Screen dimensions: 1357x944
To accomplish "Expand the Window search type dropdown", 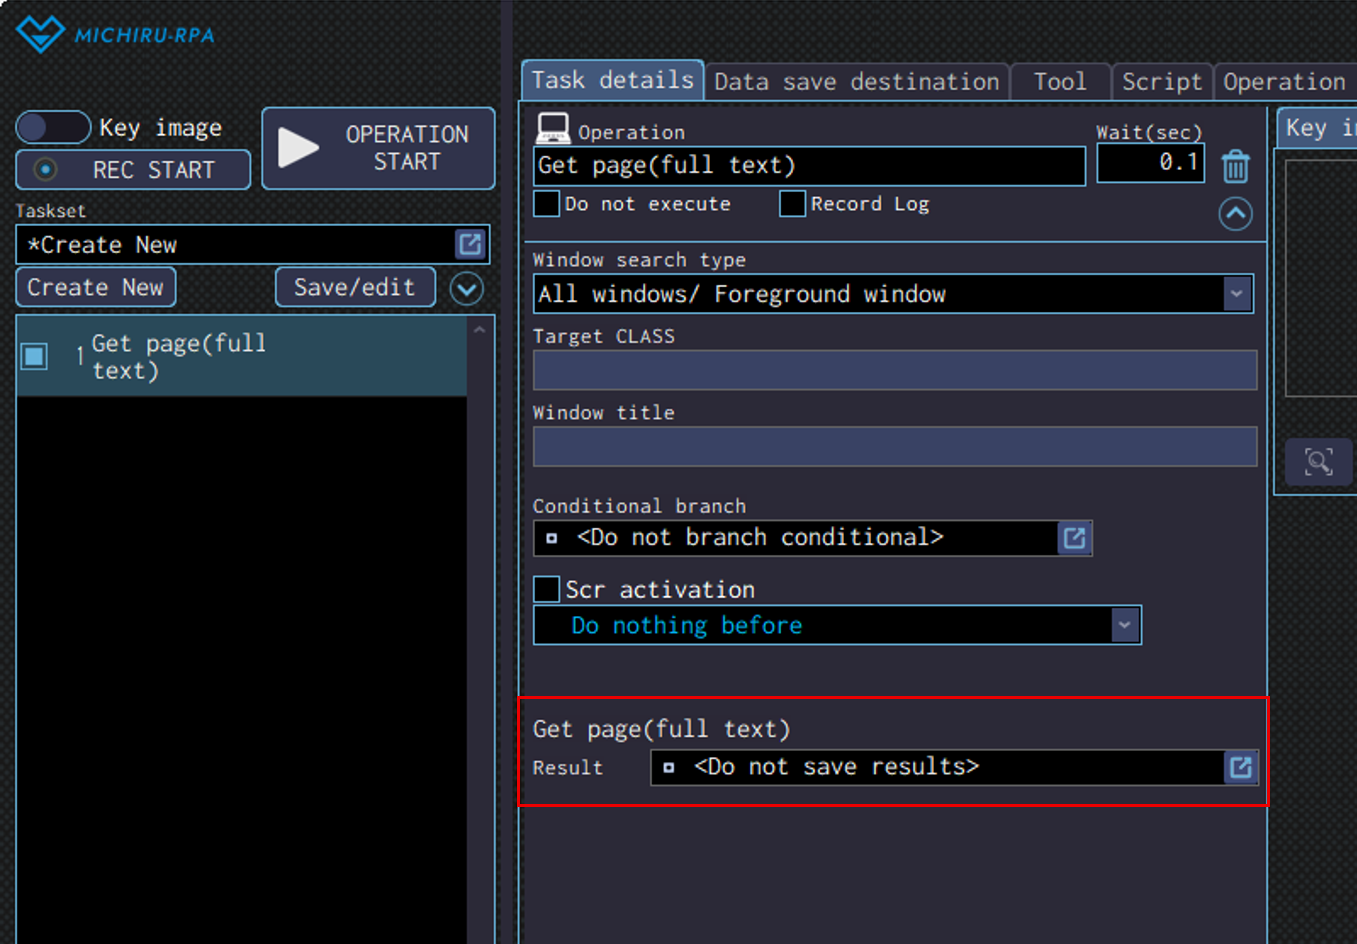I will point(1237,294).
